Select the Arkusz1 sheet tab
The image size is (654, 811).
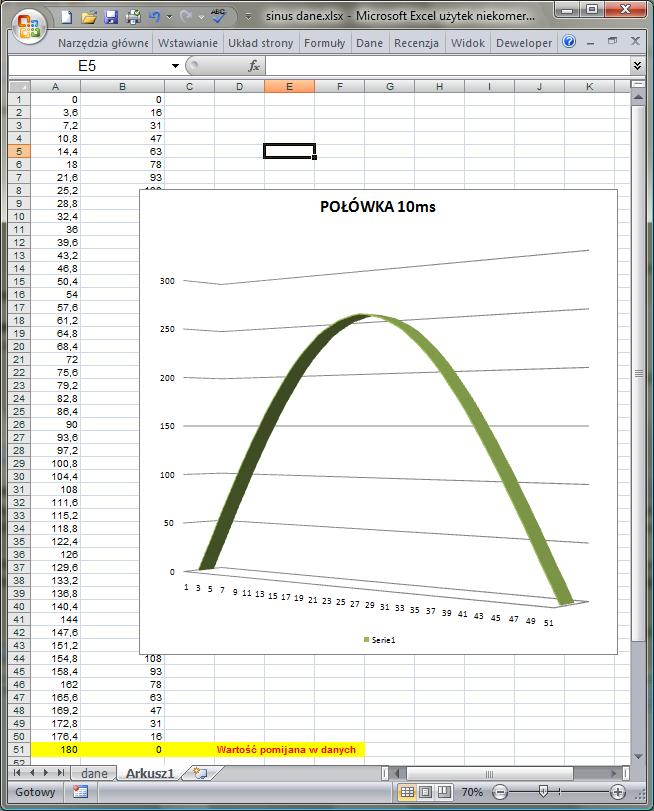tap(150, 773)
